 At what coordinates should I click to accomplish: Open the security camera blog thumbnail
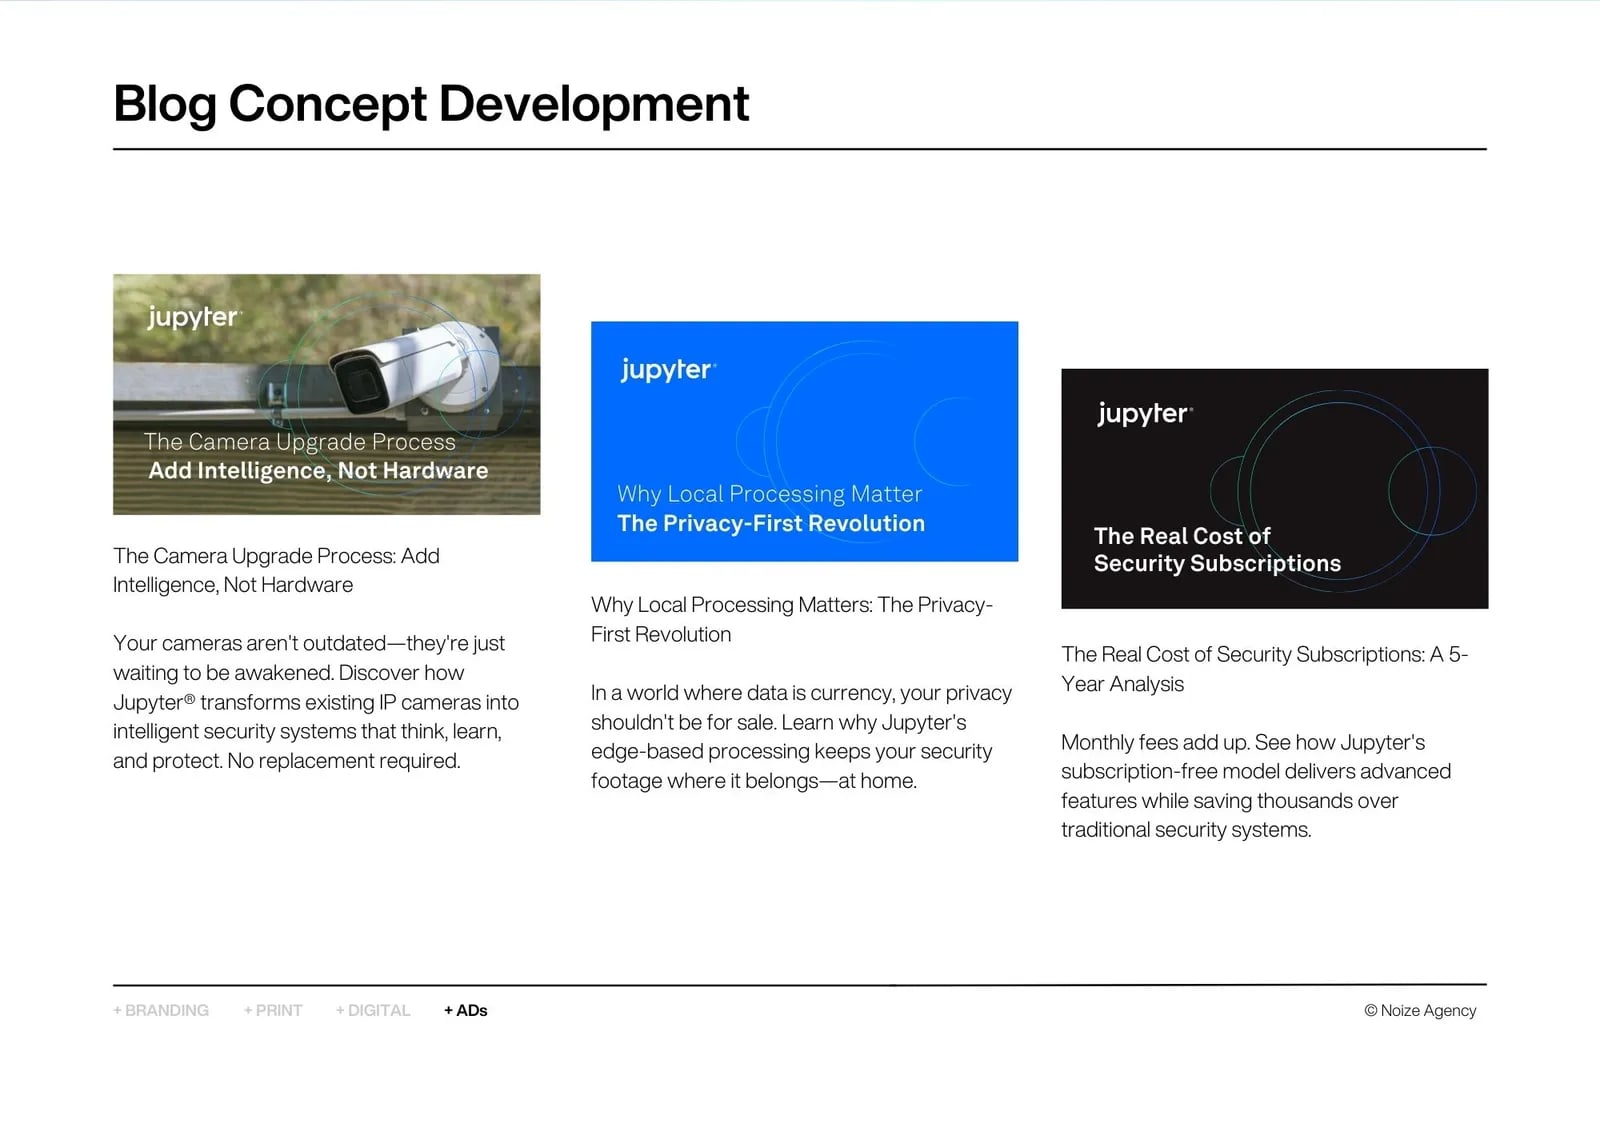coord(326,394)
